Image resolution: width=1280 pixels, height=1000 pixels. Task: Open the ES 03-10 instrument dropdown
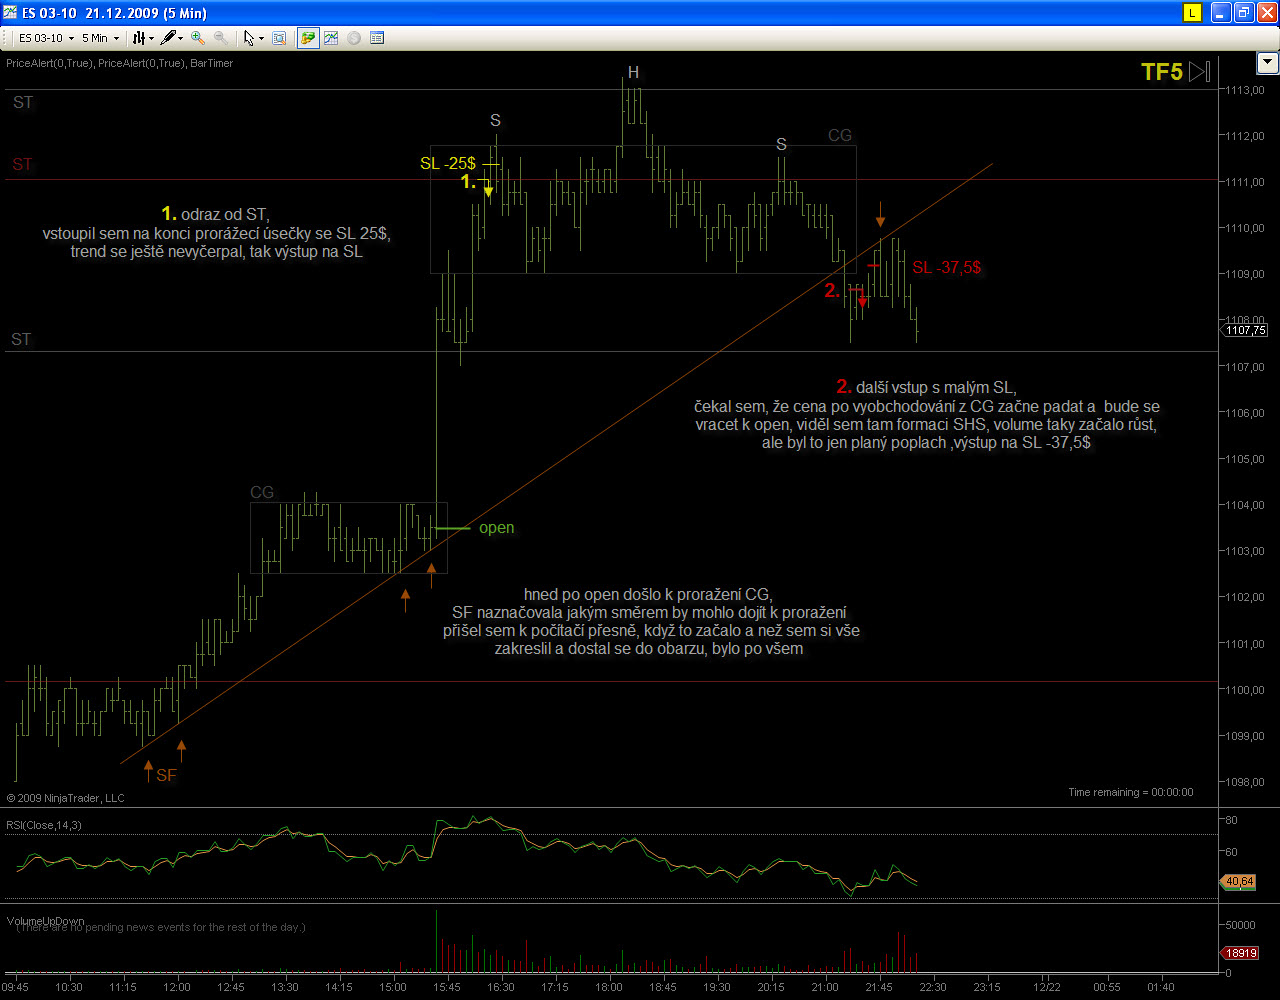coord(46,38)
